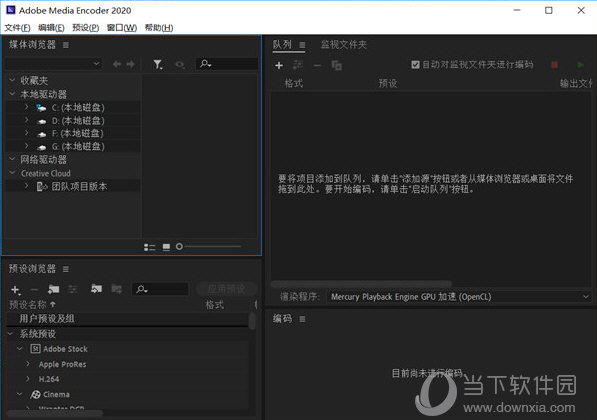Viewport: 597px width, 420px height.
Task: Open the Media Browser path dropdown
Action: [54, 64]
